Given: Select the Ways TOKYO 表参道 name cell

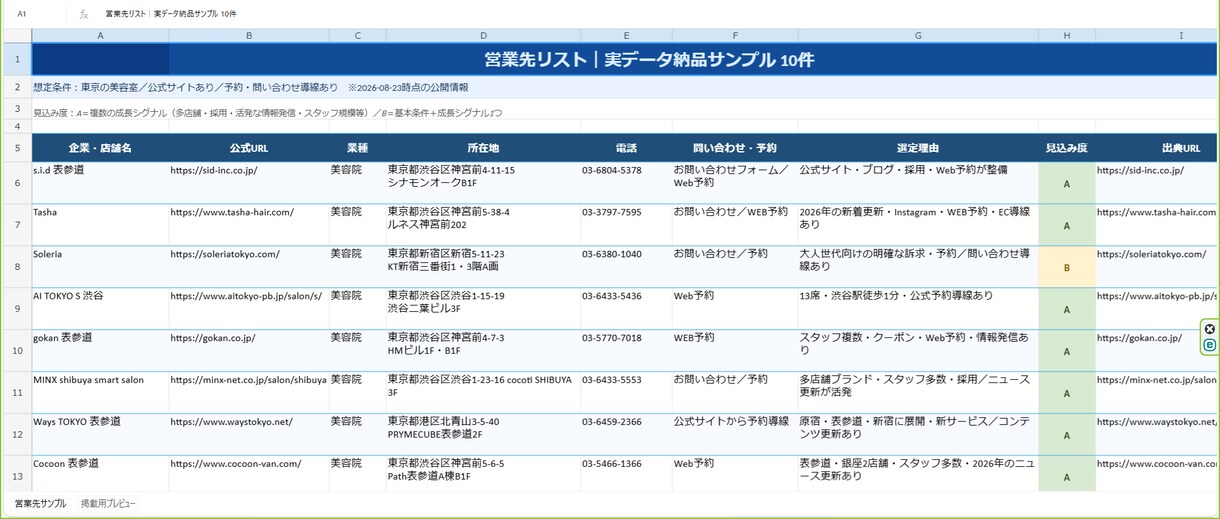Looking at the screenshot, I should coord(100,435).
